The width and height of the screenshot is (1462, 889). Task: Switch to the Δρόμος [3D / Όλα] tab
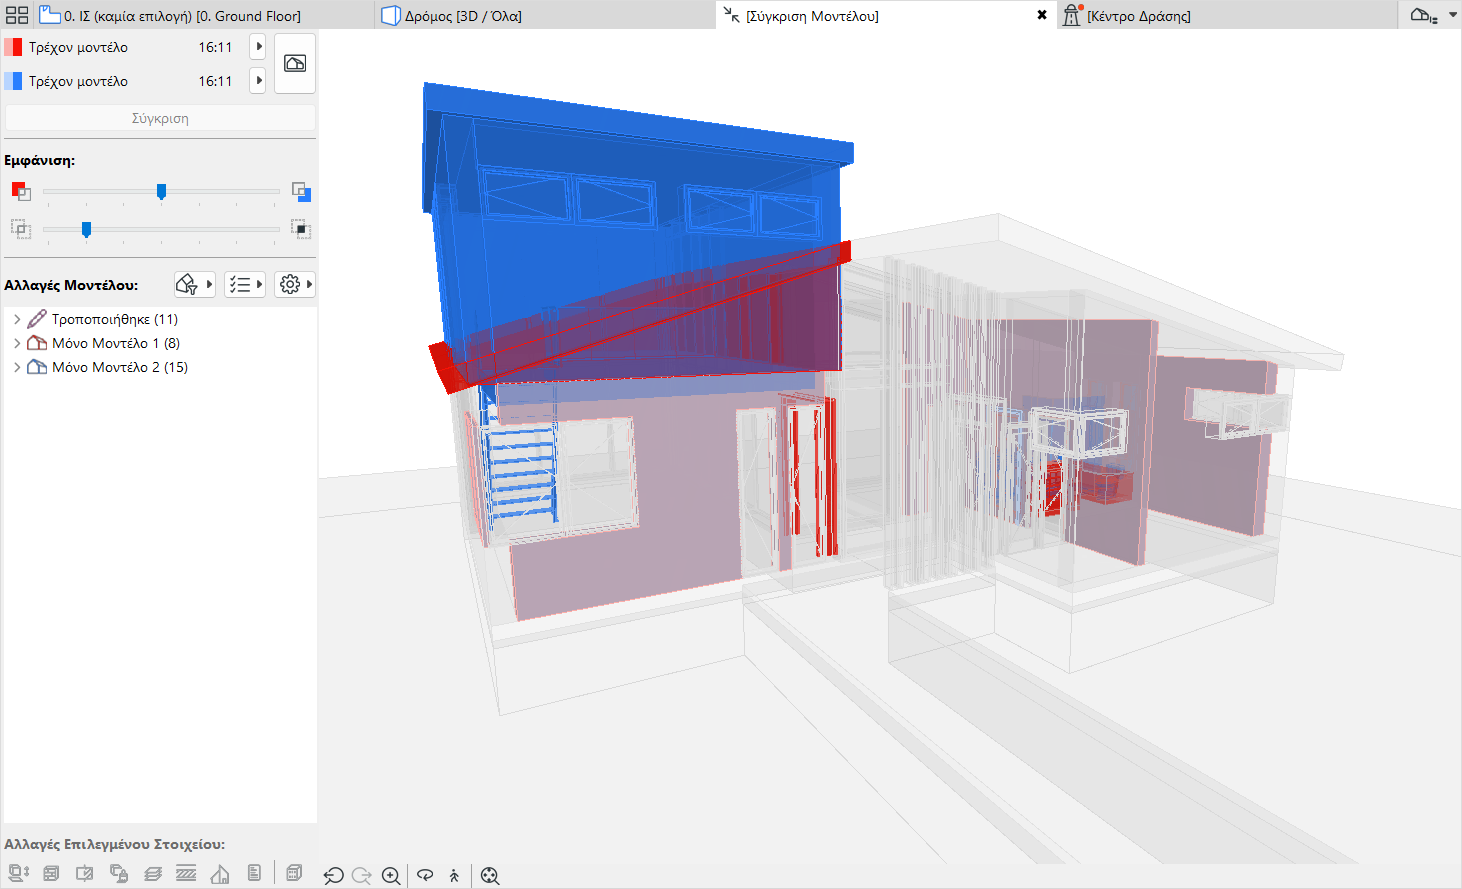pos(463,16)
